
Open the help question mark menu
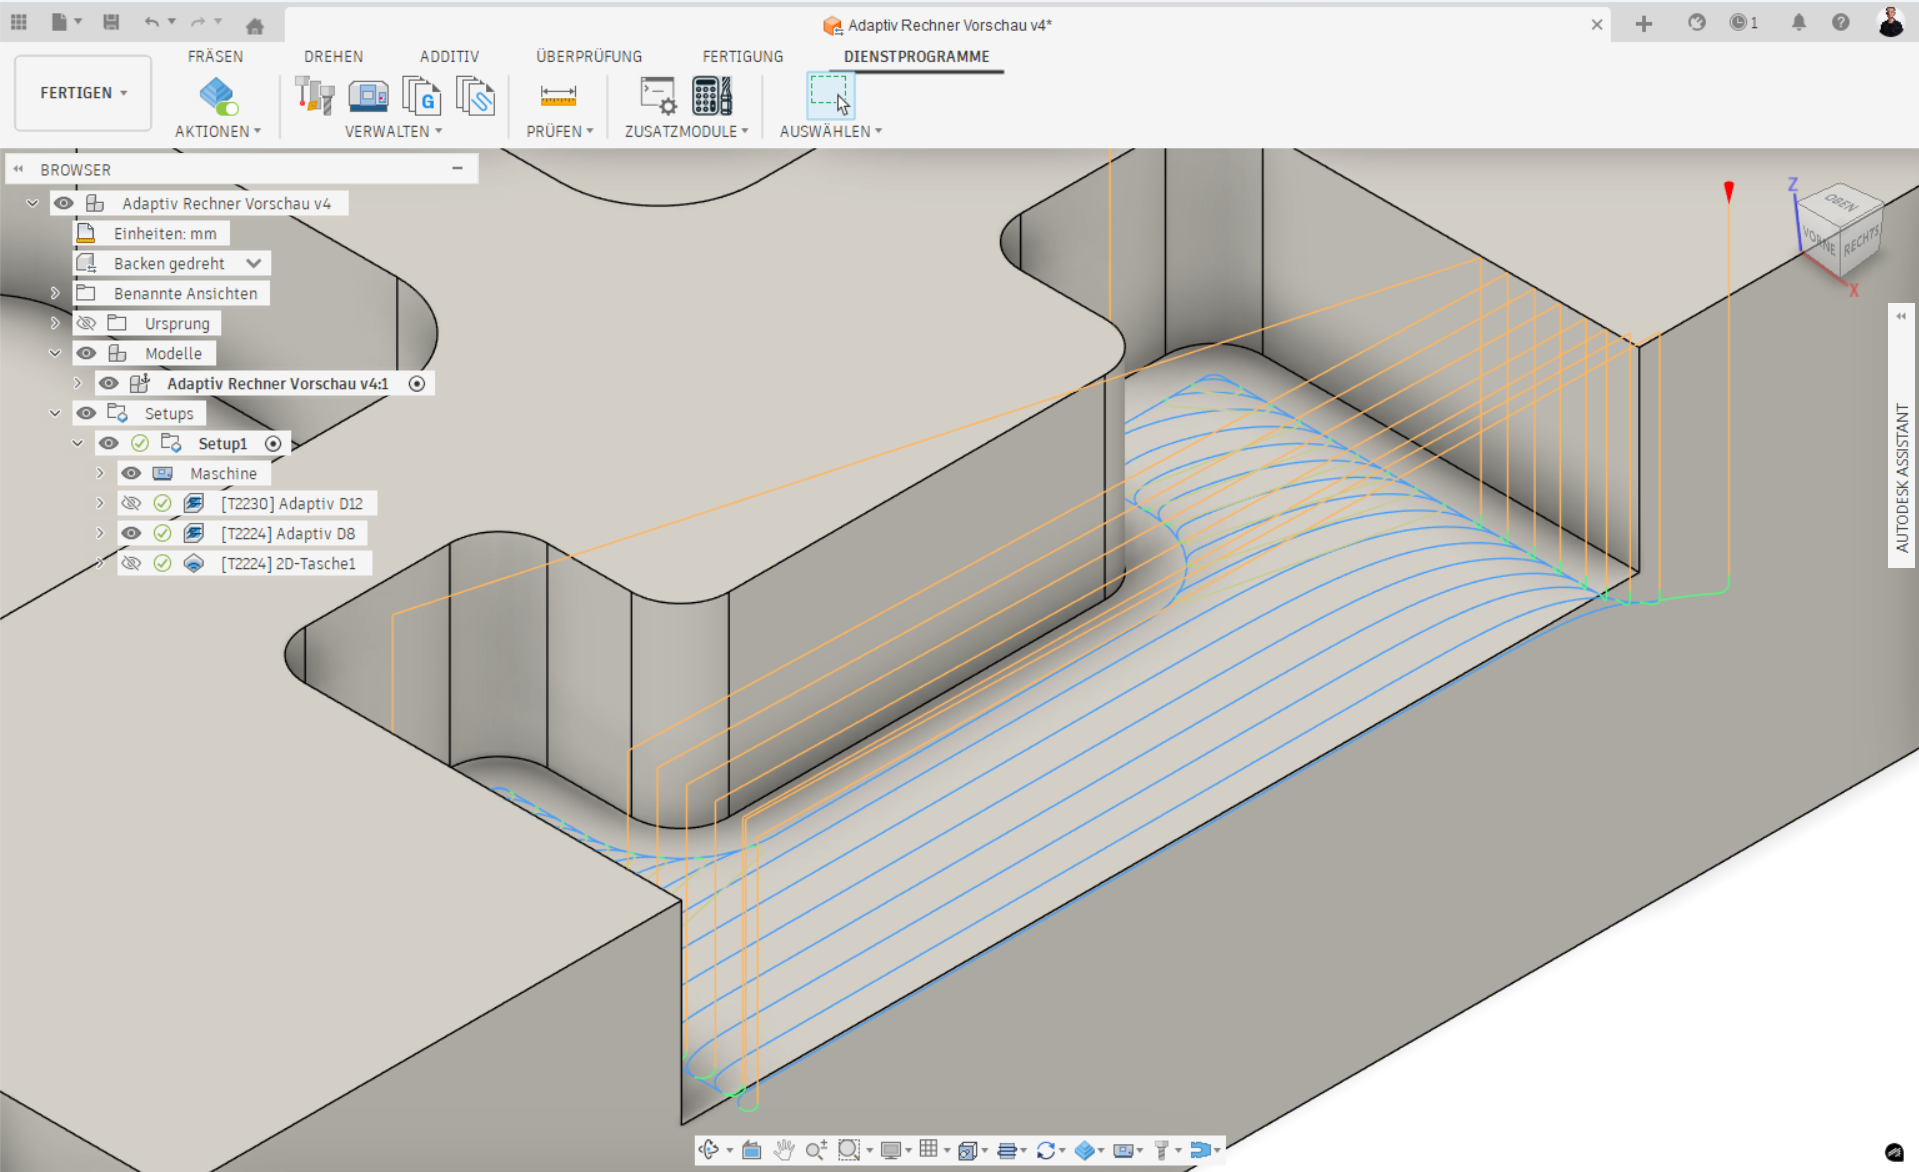[x=1841, y=22]
